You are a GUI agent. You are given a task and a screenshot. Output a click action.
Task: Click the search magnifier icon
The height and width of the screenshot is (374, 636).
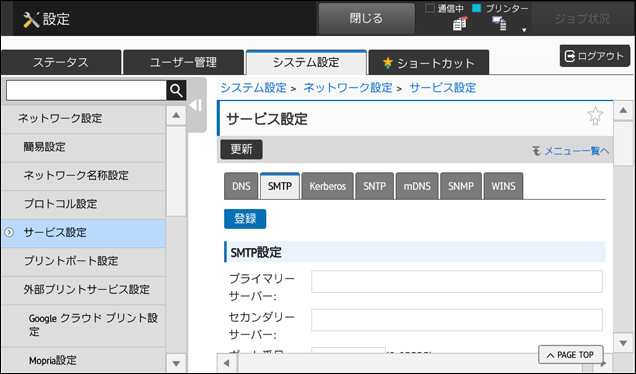(x=176, y=90)
